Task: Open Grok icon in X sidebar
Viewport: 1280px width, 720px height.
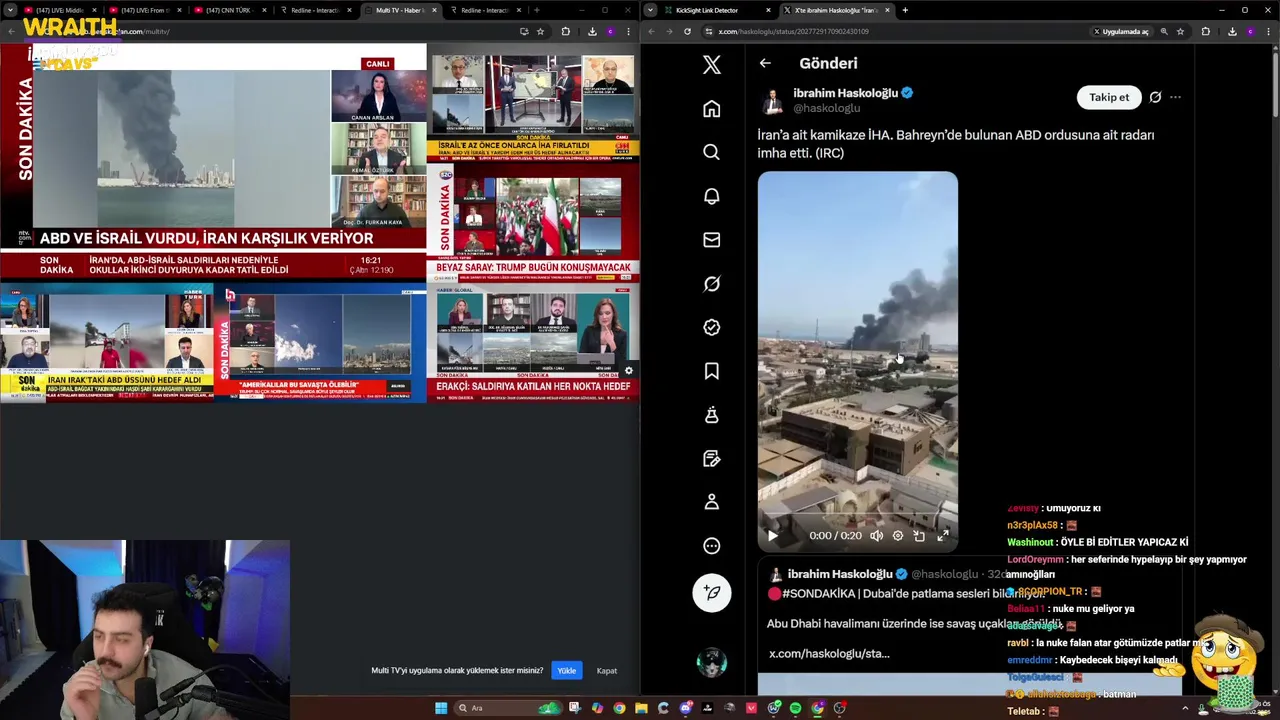Action: click(711, 284)
